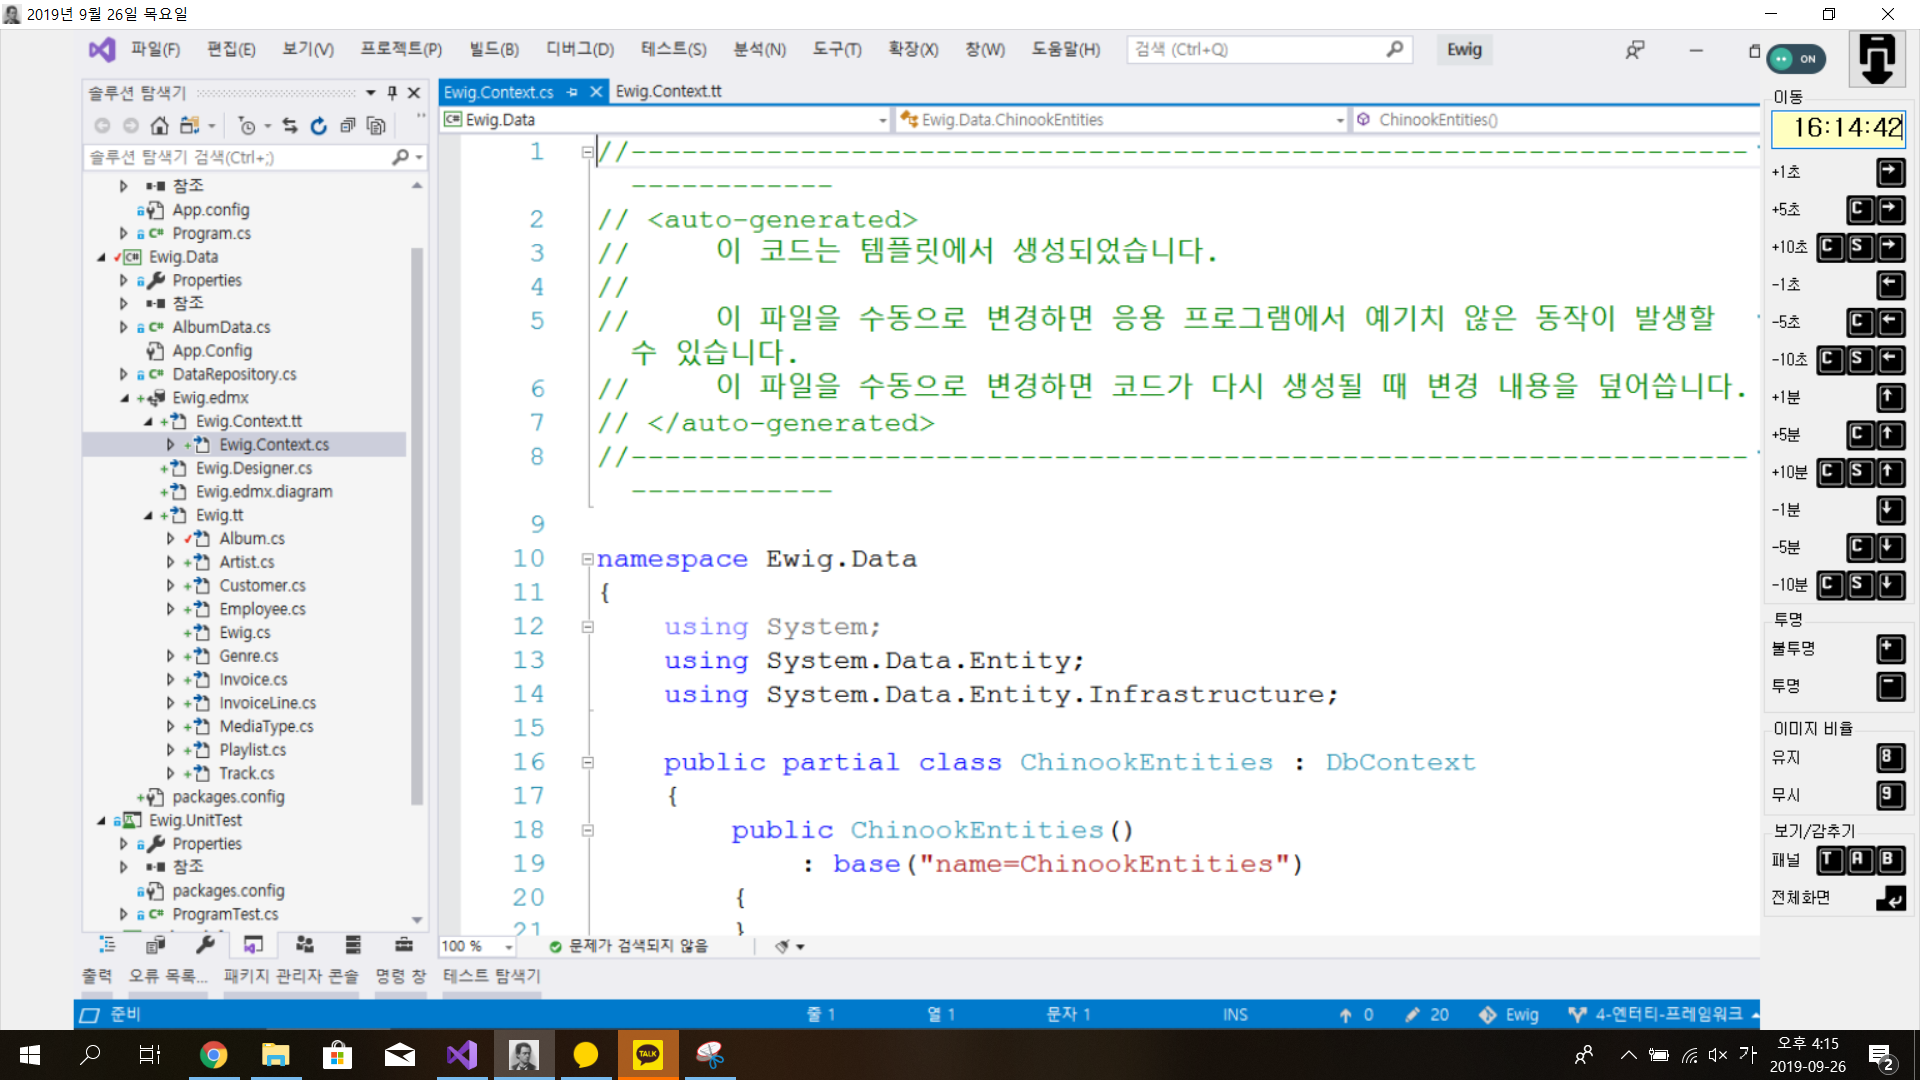Viewport: 1920px width, 1080px height.
Task: Collapse the ChinookEntities class code fold at line 16
Action: (588, 762)
